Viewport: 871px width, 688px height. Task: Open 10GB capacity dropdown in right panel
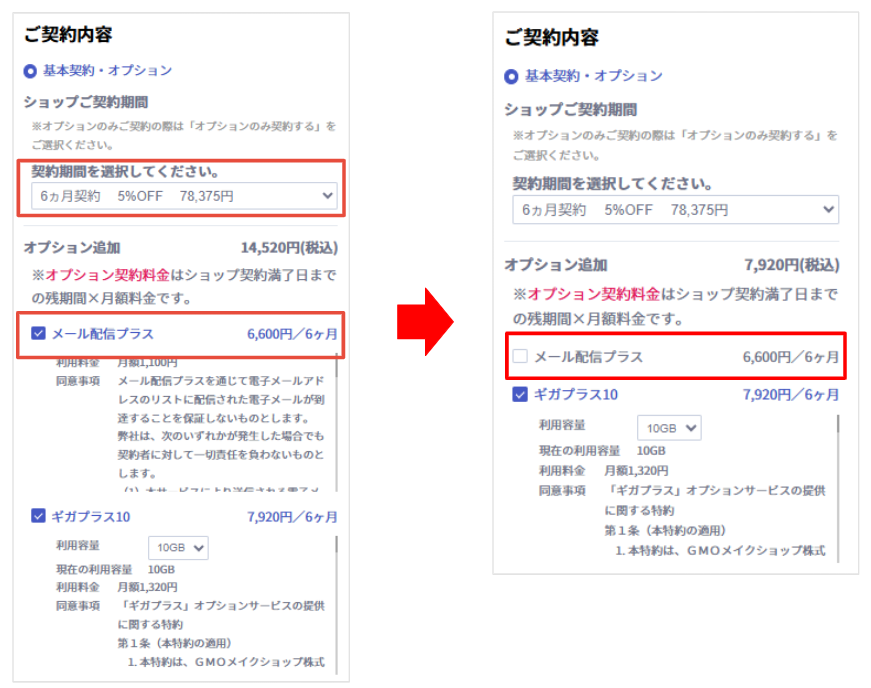pos(669,428)
